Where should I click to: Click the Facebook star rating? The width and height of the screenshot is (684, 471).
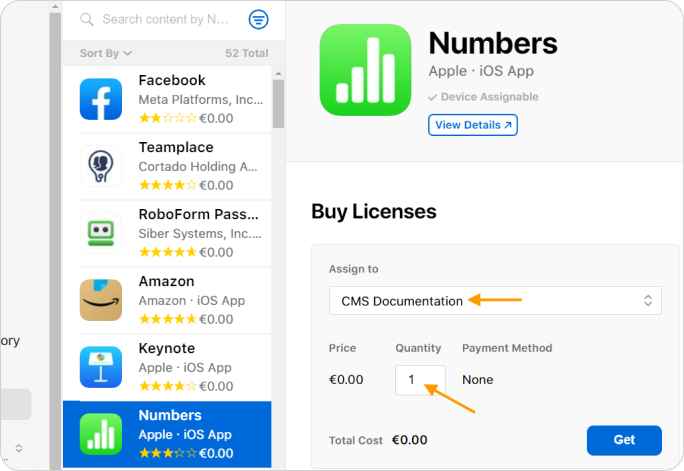(x=168, y=118)
